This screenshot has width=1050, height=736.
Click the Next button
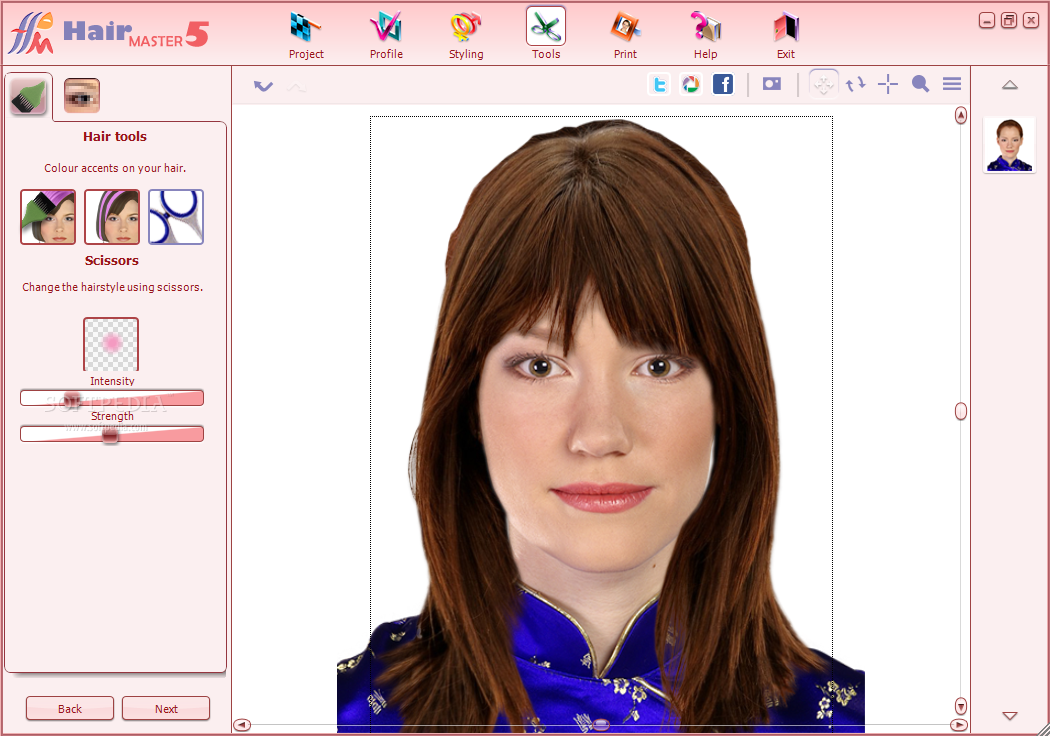(166, 709)
